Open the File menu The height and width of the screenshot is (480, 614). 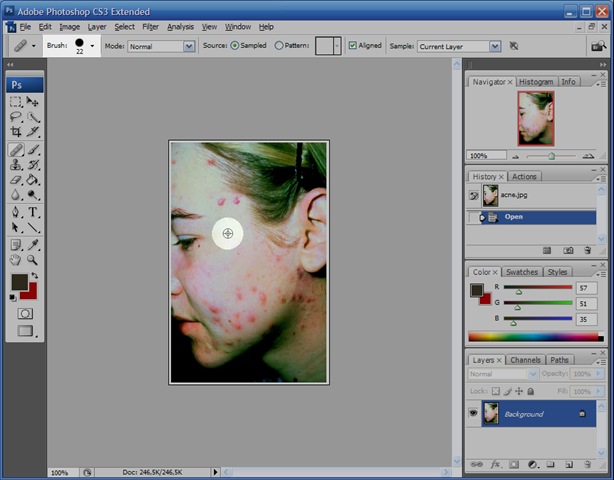25,27
